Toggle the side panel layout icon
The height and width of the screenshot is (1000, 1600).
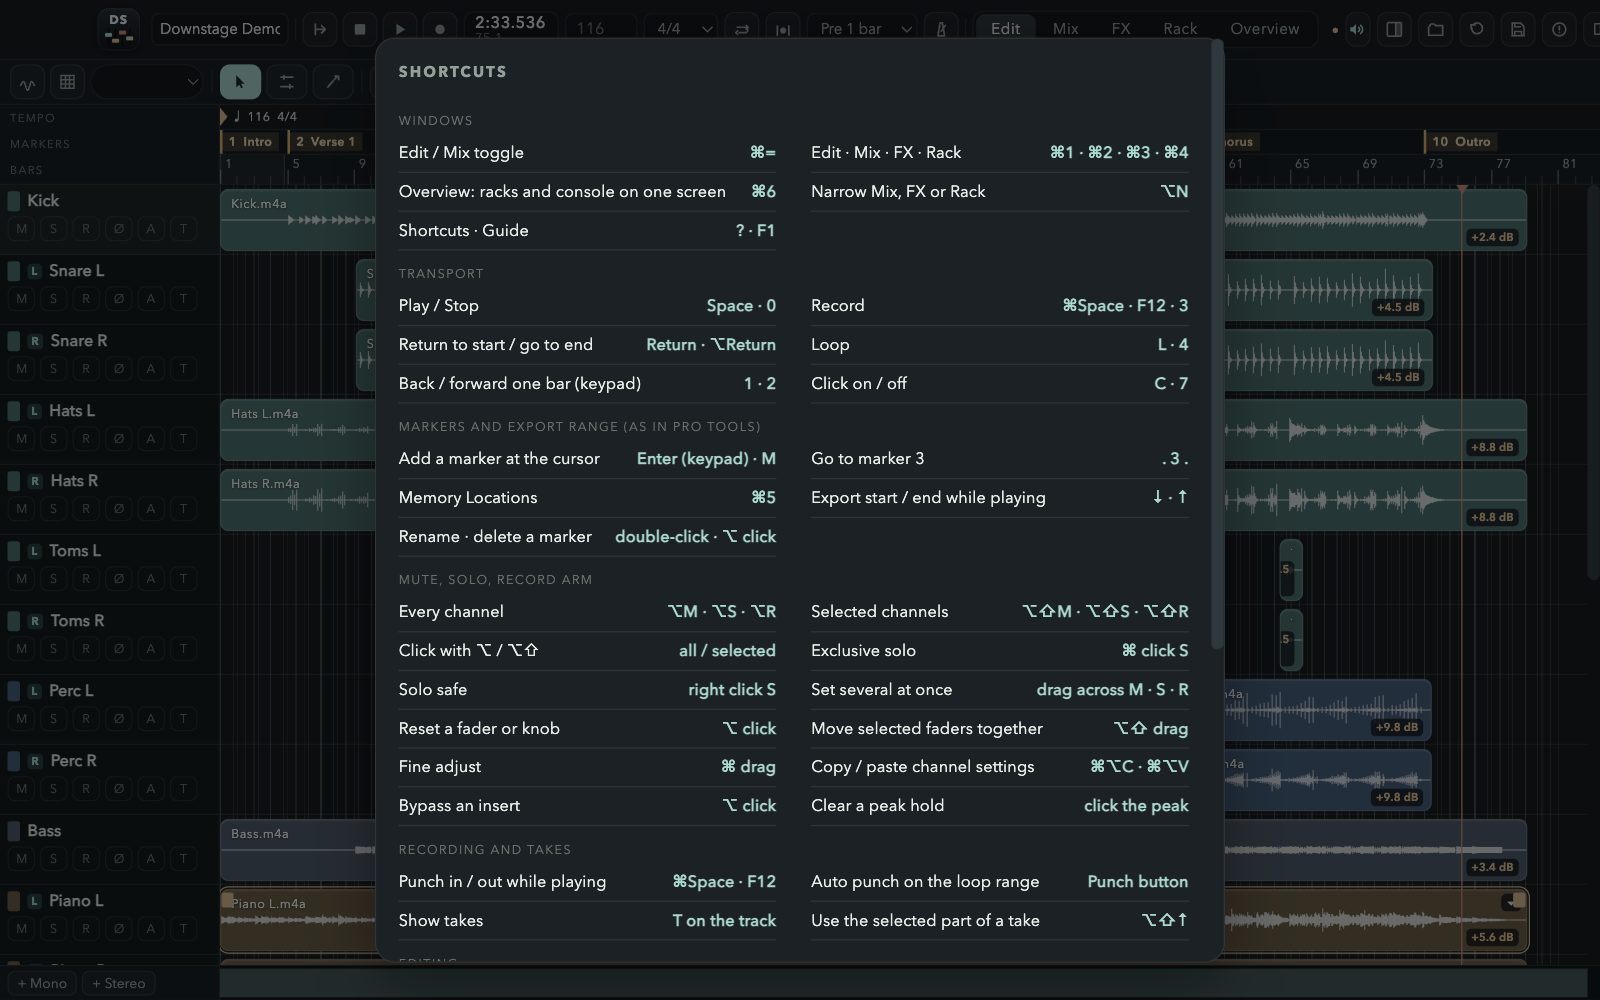[x=1394, y=29]
